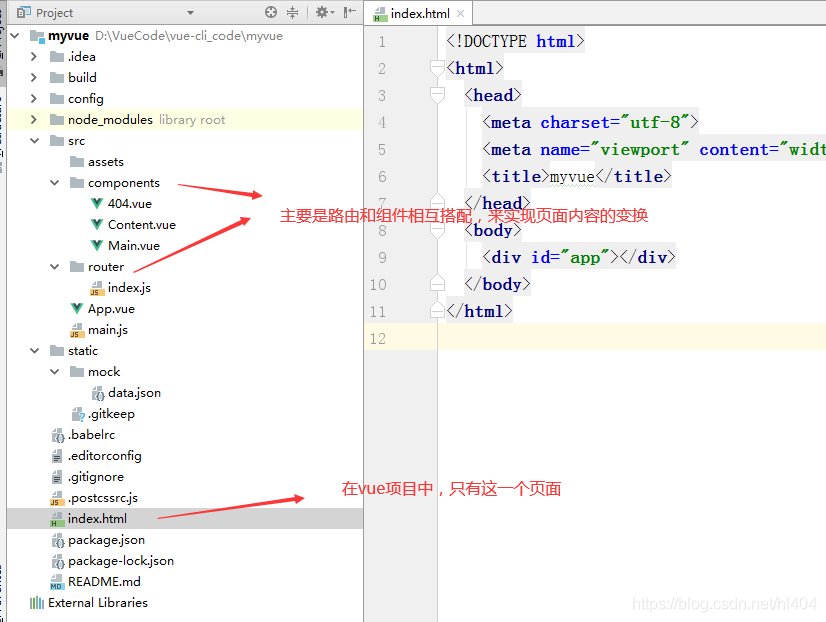Fold the html tag at line 2
Viewport: 826px width, 622px height.
(437, 68)
